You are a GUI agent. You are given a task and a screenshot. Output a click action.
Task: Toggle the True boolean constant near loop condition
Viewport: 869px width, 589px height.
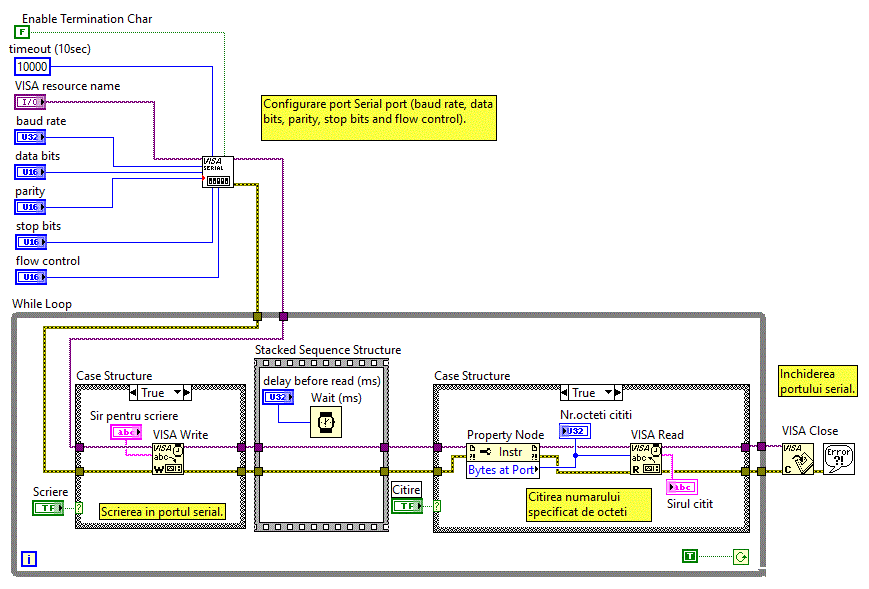690,556
